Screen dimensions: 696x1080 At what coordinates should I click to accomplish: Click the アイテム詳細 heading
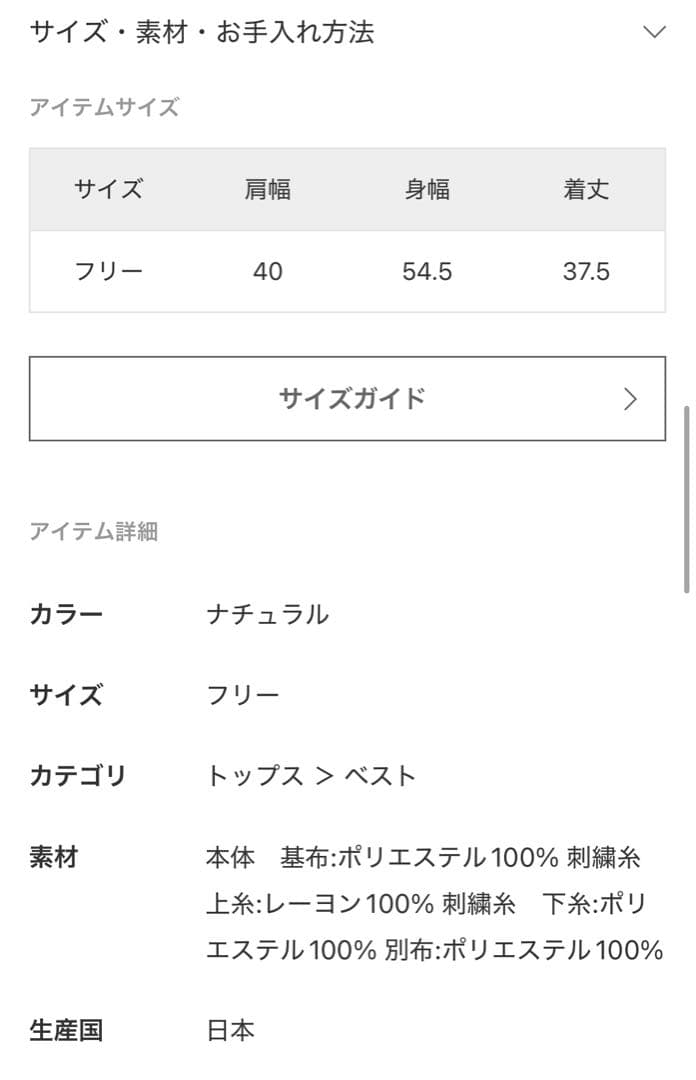pos(93,531)
